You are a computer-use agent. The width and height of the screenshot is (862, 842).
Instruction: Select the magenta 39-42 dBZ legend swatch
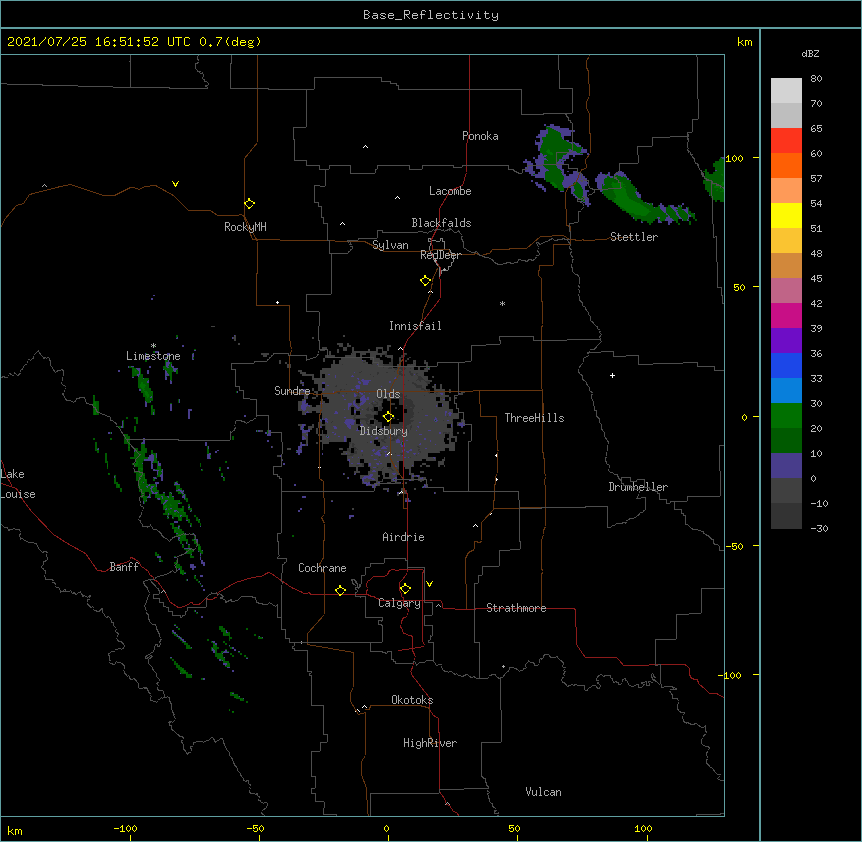click(786, 315)
